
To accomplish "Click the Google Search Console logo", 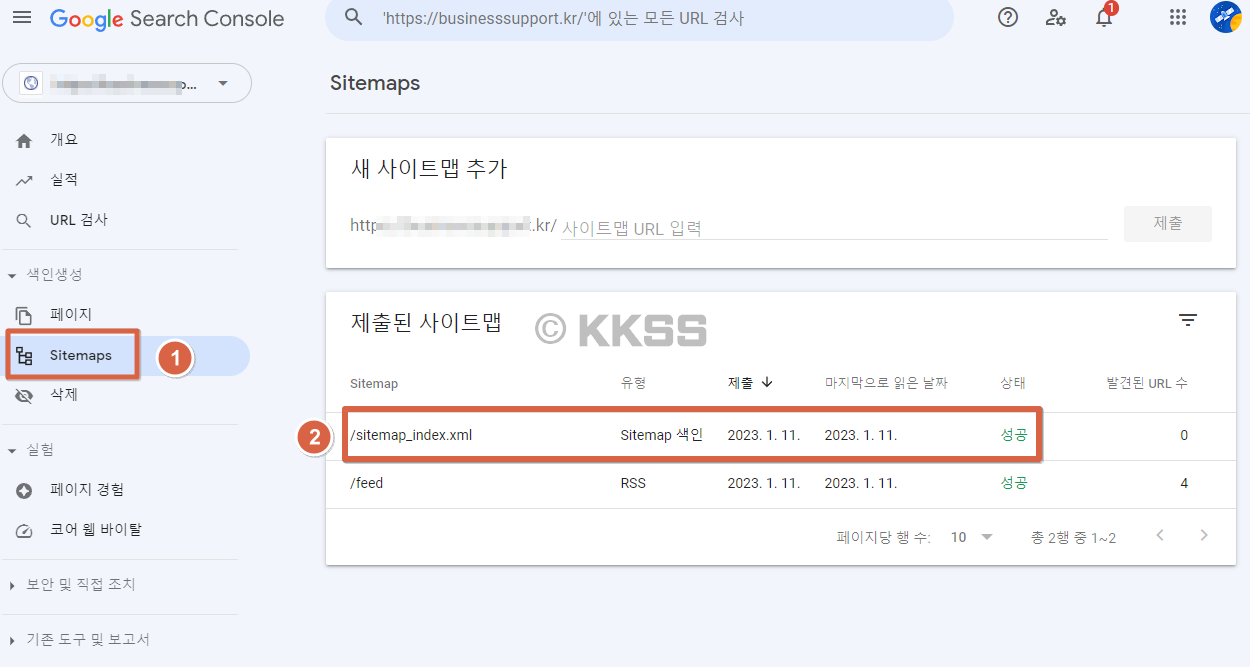I will coord(167,17).
